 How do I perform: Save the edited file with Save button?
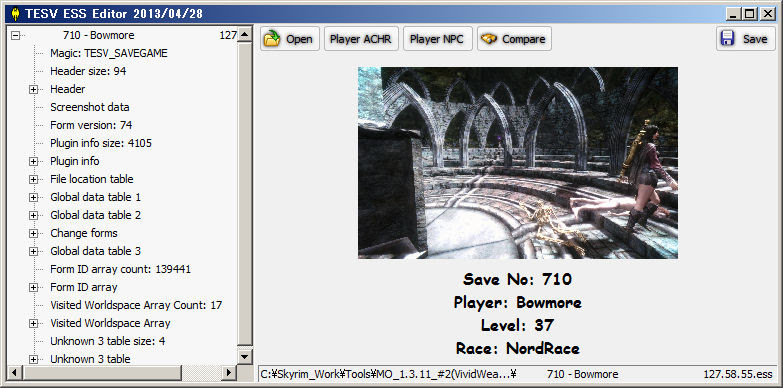point(746,39)
